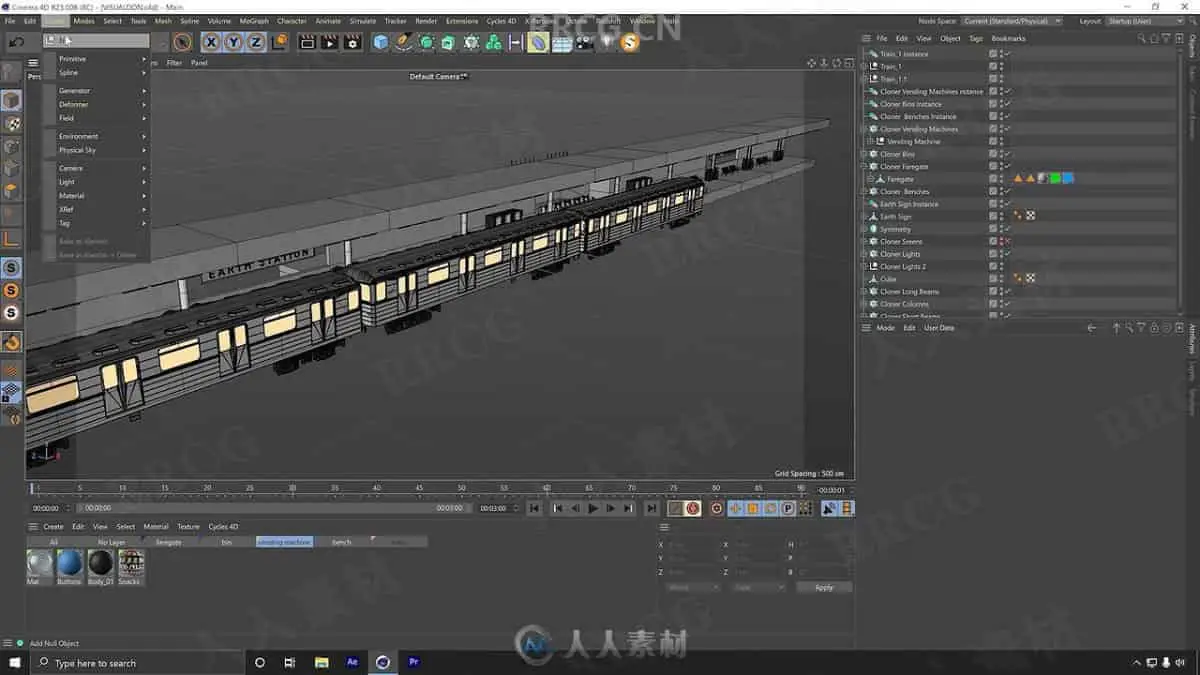Viewport: 1200px width, 675px height.
Task: Click the timeline playhead at frame 0
Action: 33,488
